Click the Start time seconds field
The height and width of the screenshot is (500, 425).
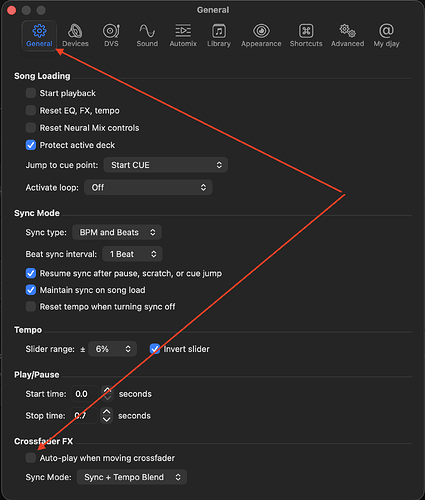(85, 394)
